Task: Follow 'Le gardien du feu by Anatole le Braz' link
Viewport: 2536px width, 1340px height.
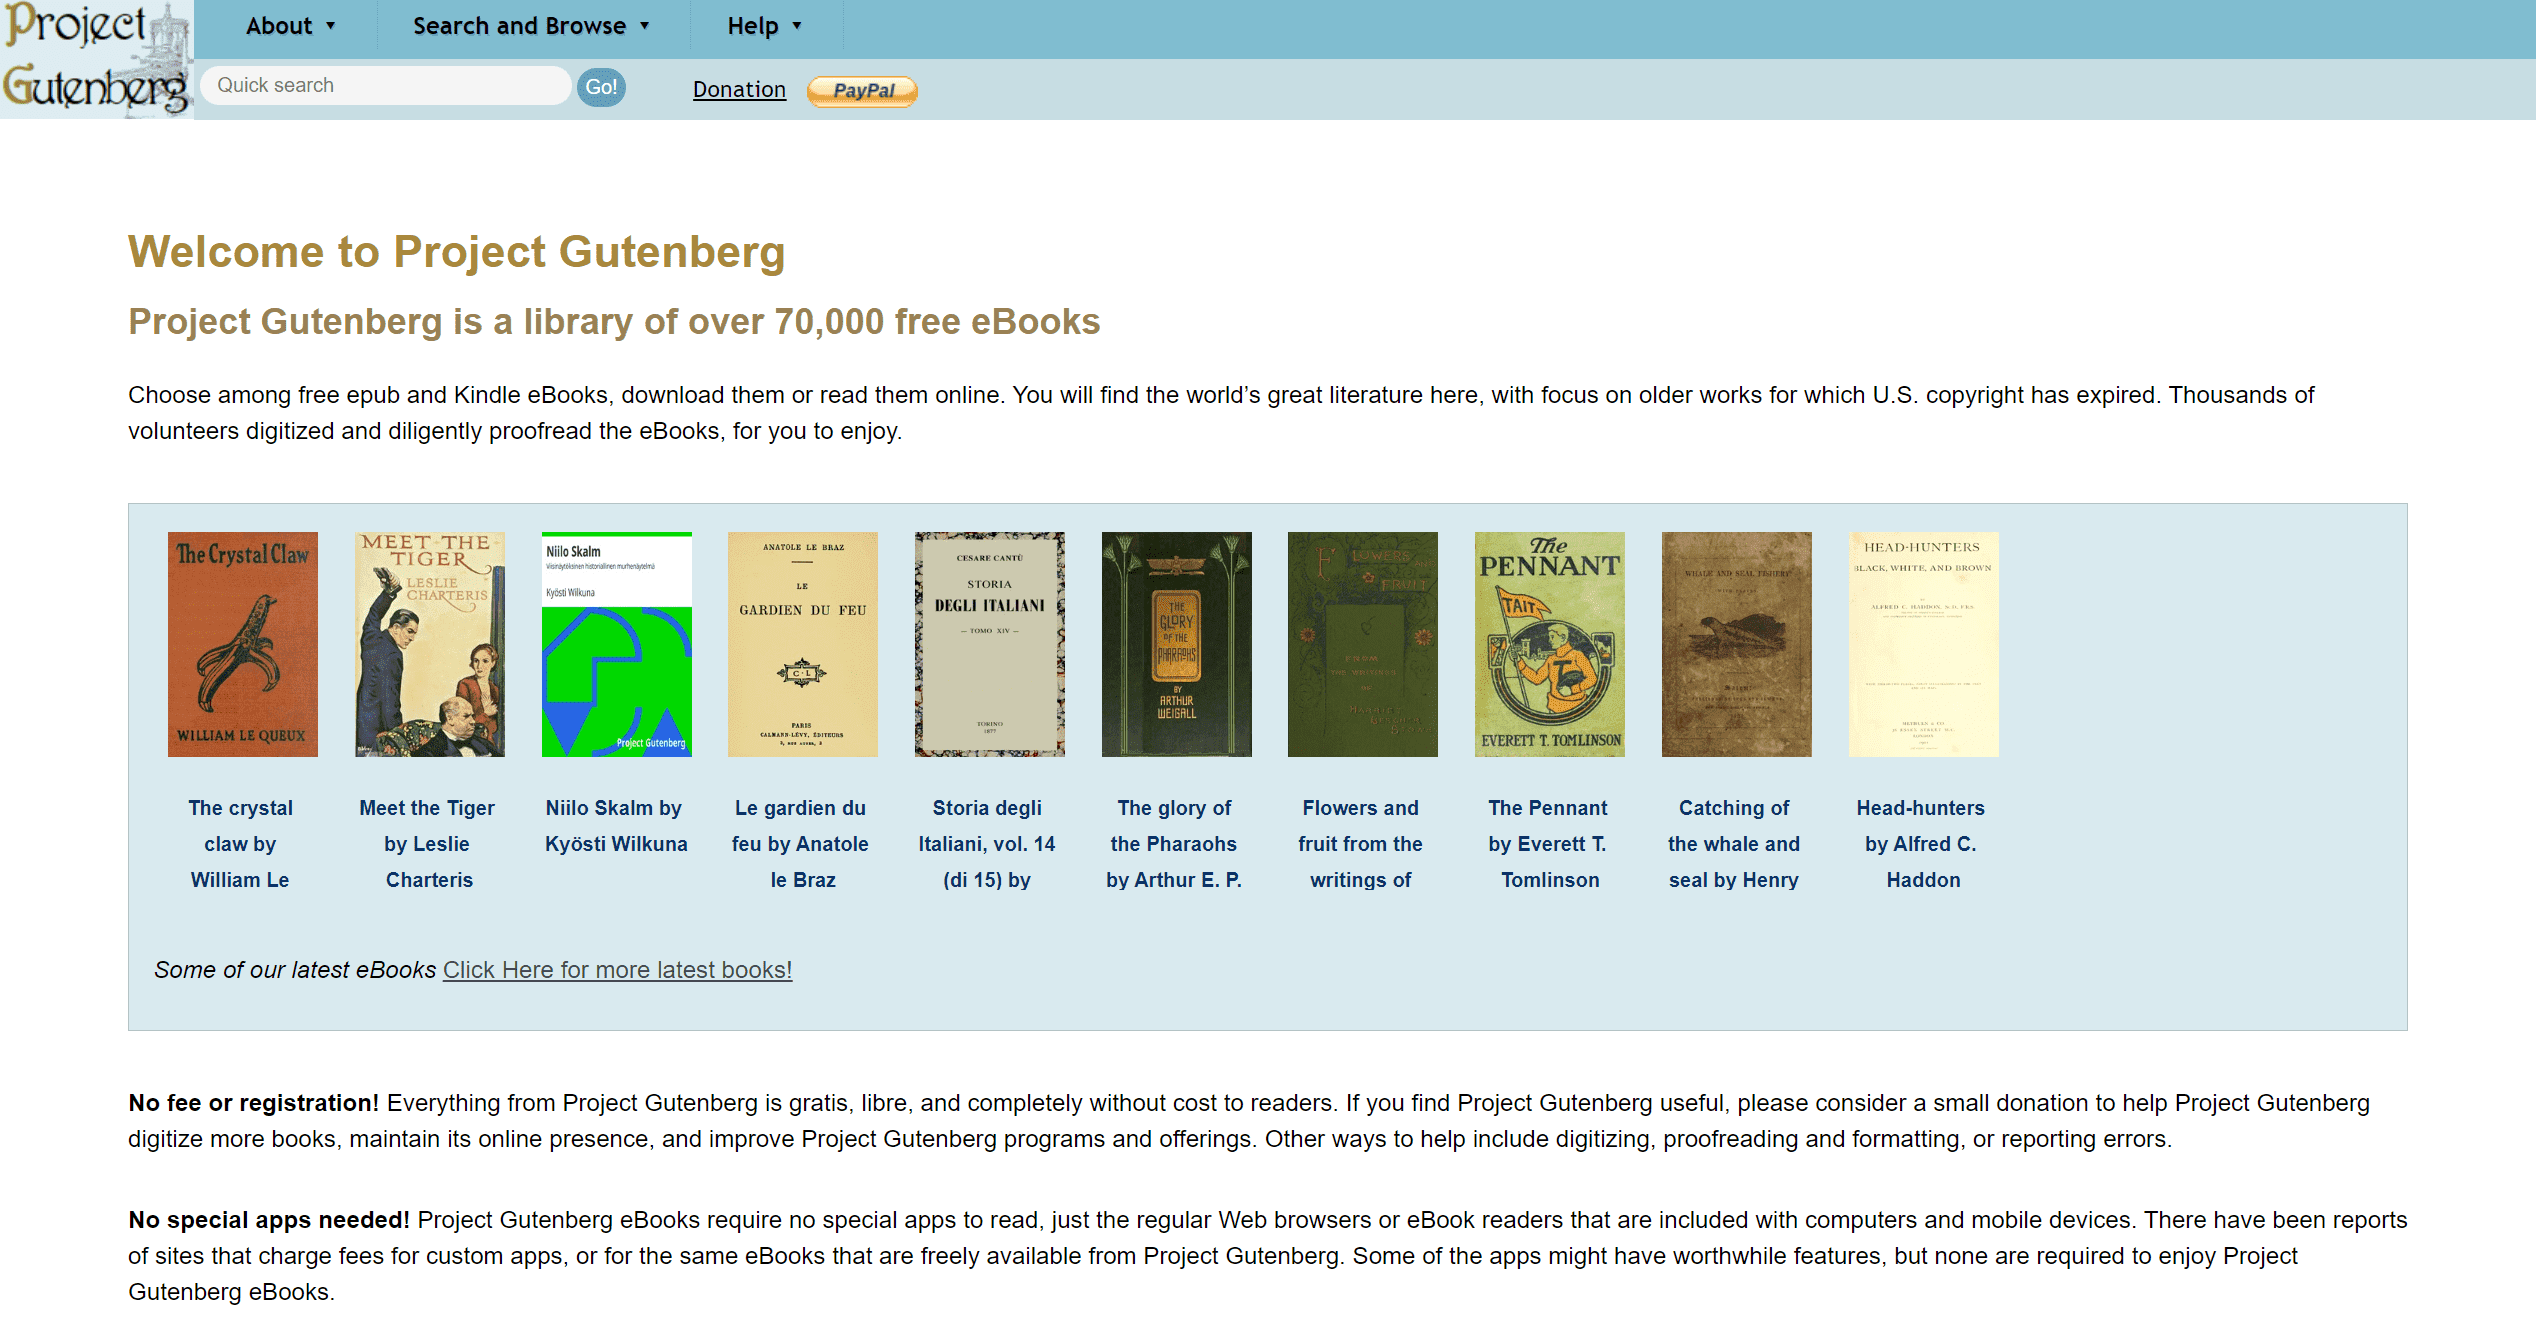Action: pos(801,844)
